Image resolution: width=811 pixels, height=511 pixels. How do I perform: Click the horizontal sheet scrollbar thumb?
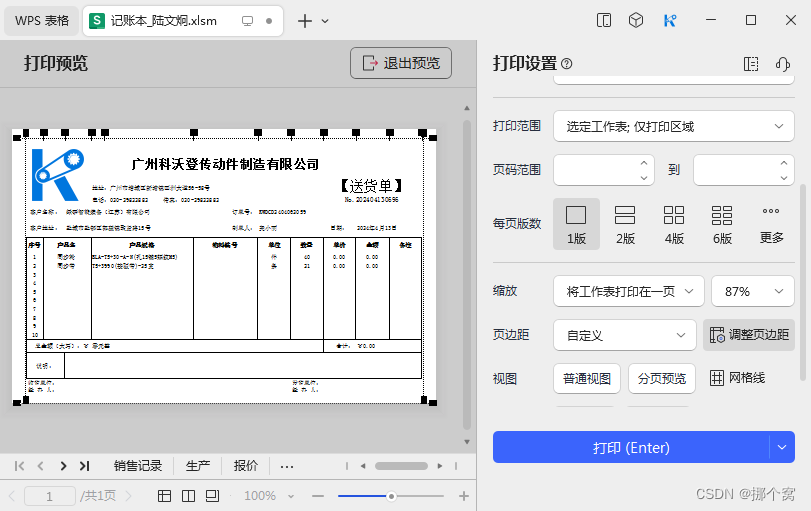pos(401,466)
